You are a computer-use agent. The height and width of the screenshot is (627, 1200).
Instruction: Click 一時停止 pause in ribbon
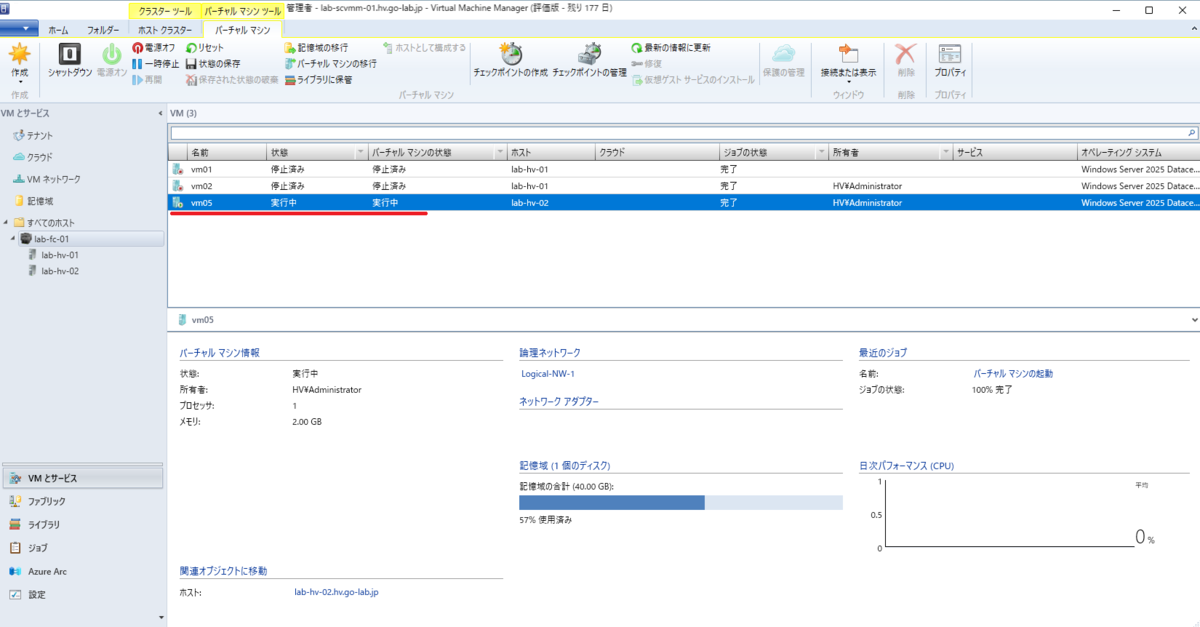point(155,64)
